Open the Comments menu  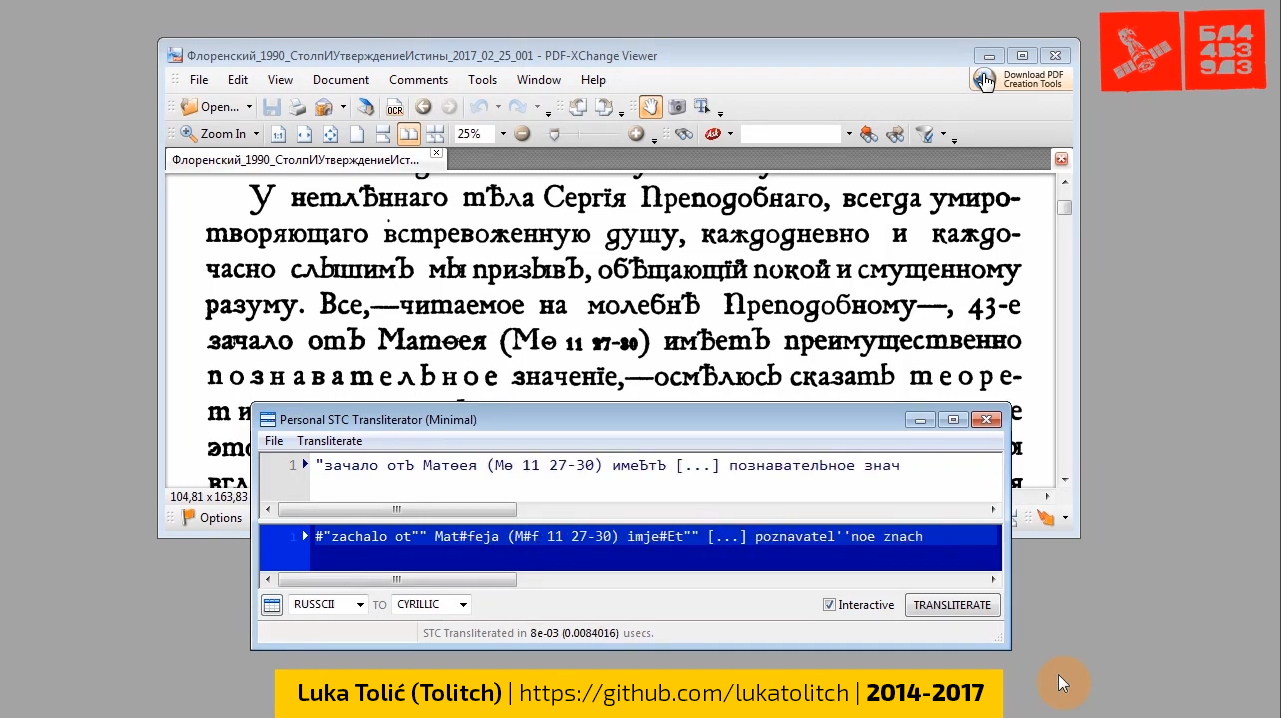[419, 80]
